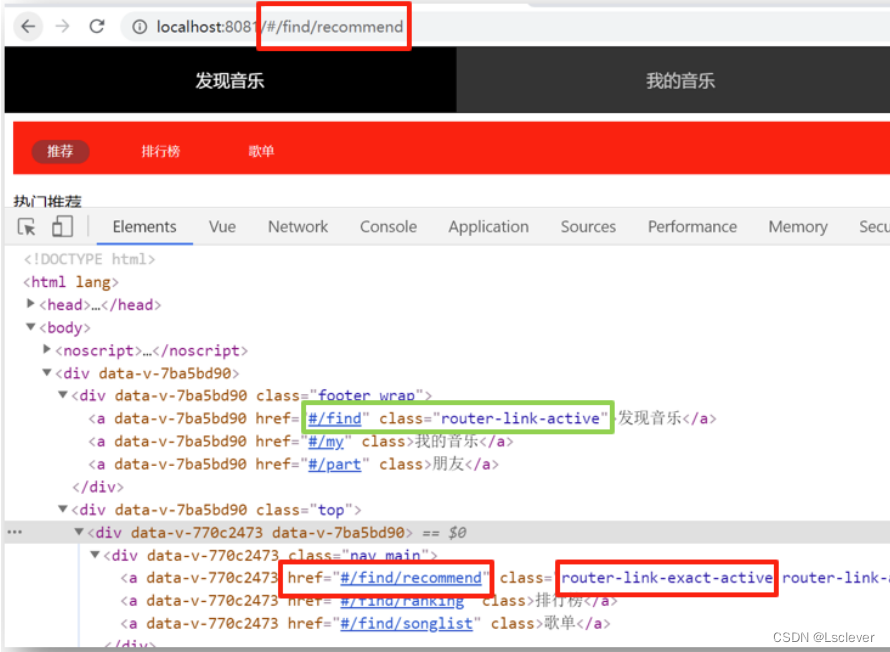890x652 pixels.
Task: Click the page reload icon
Action: coord(96,27)
